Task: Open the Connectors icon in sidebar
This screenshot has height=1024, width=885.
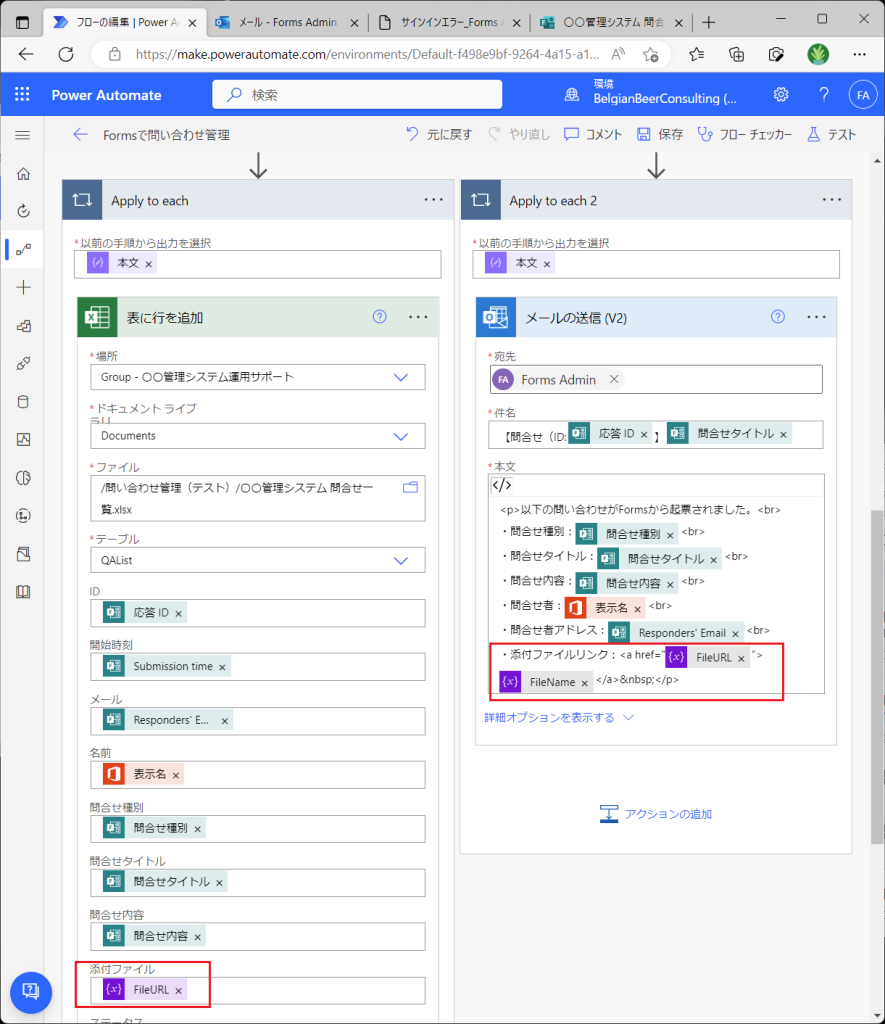Action: (24, 363)
